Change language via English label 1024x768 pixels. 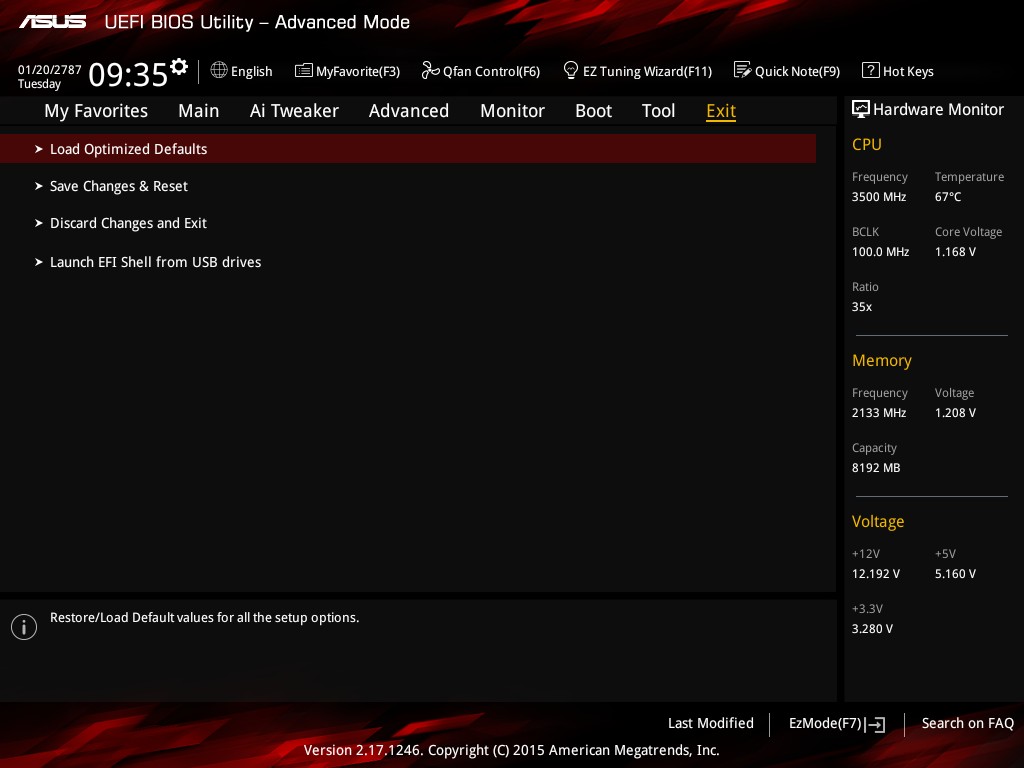click(251, 71)
